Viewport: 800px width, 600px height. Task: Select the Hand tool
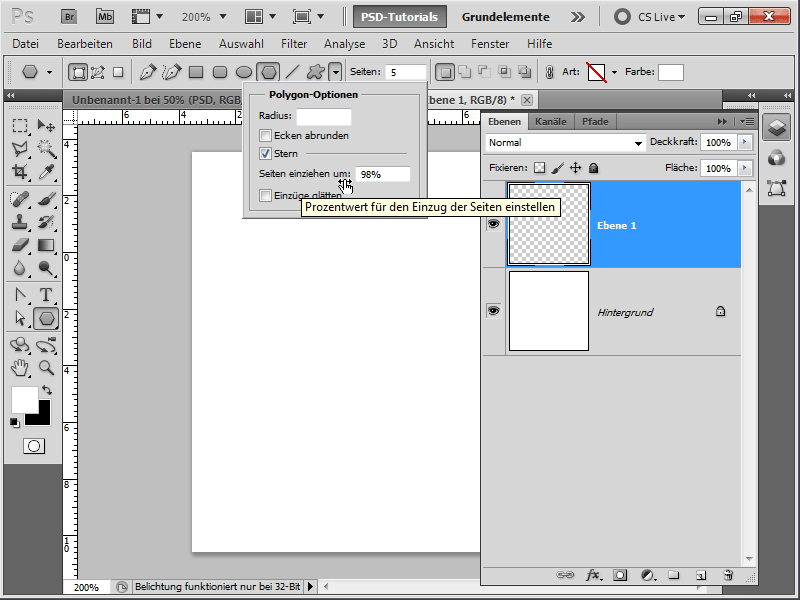click(x=20, y=368)
